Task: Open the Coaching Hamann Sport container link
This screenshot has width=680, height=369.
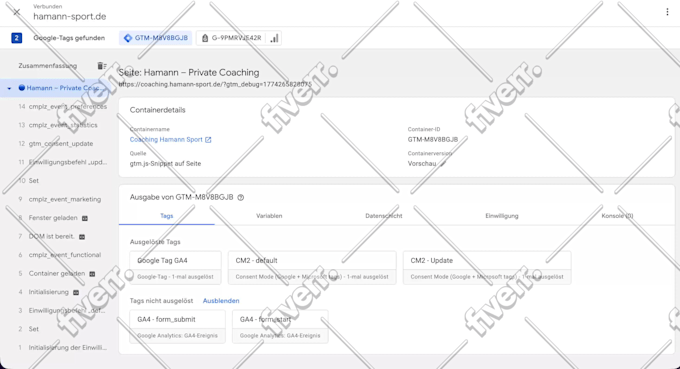Action: click(x=166, y=140)
